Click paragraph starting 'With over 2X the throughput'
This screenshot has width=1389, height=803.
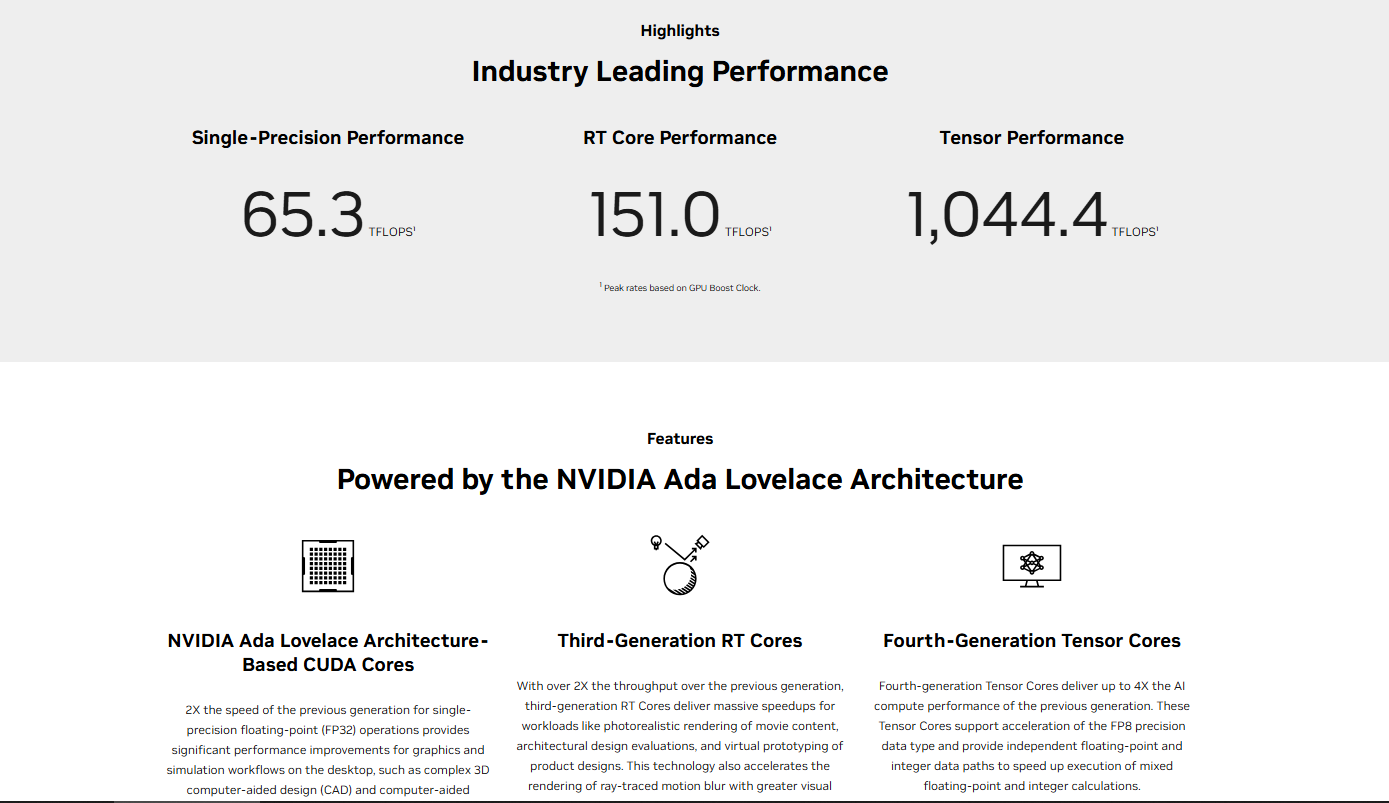[x=680, y=736]
